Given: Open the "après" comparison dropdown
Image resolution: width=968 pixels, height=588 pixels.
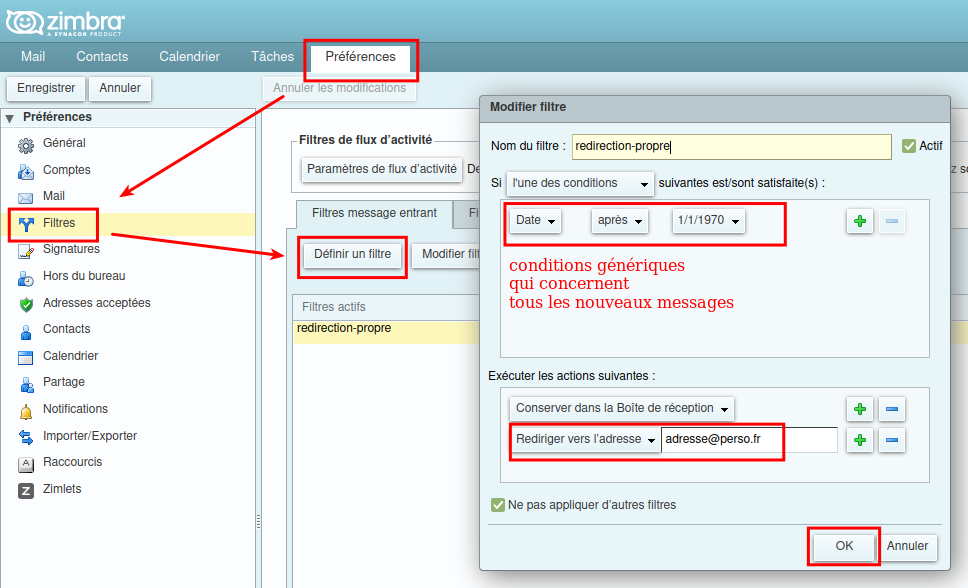Looking at the screenshot, I should tap(619, 221).
